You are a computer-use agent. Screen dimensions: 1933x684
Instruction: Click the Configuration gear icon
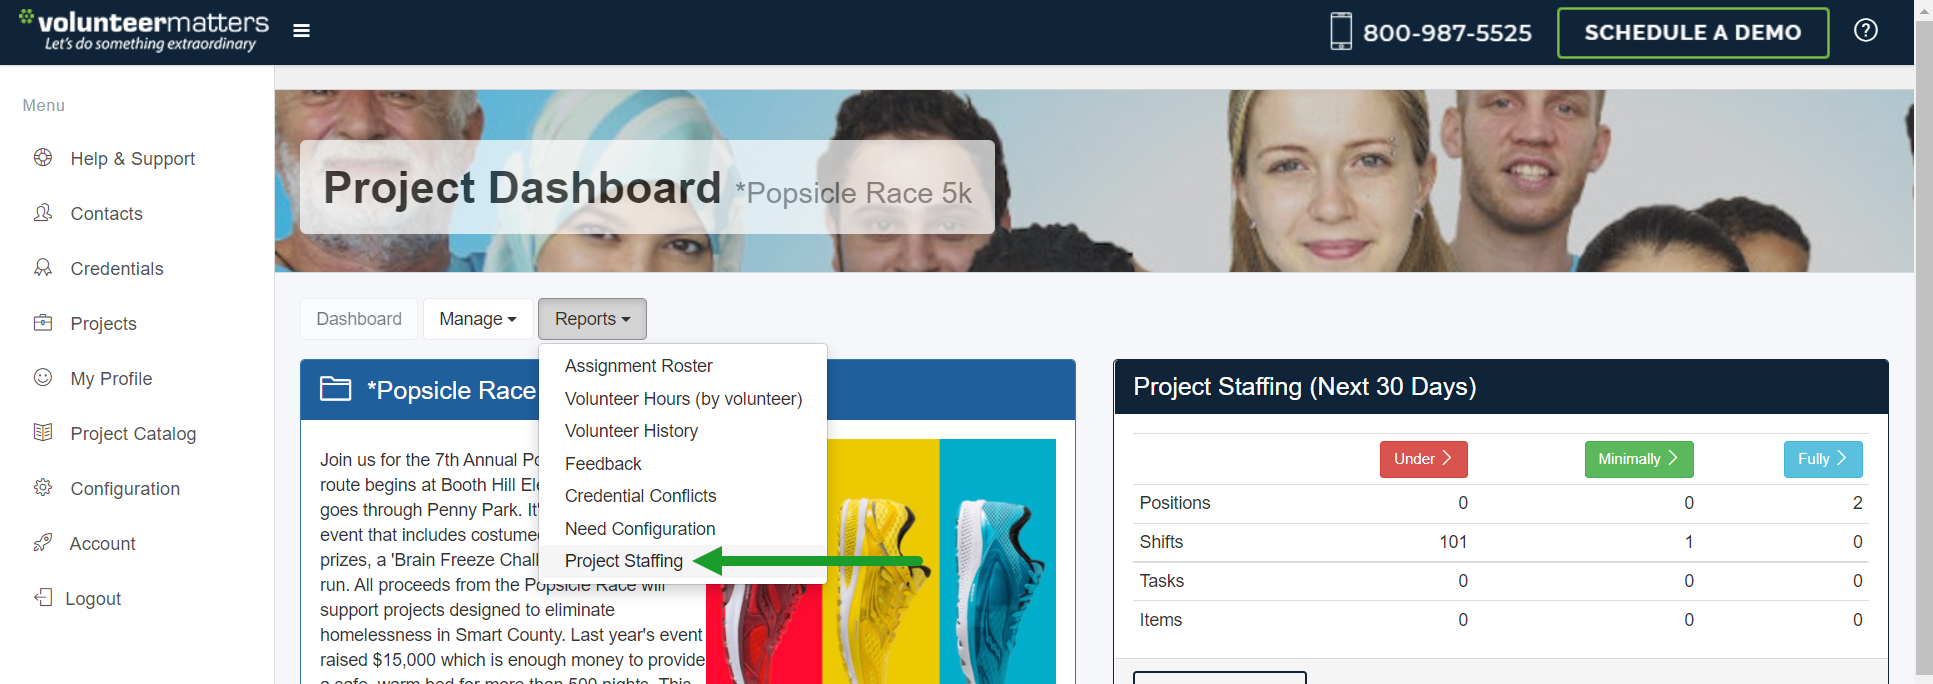pos(43,488)
